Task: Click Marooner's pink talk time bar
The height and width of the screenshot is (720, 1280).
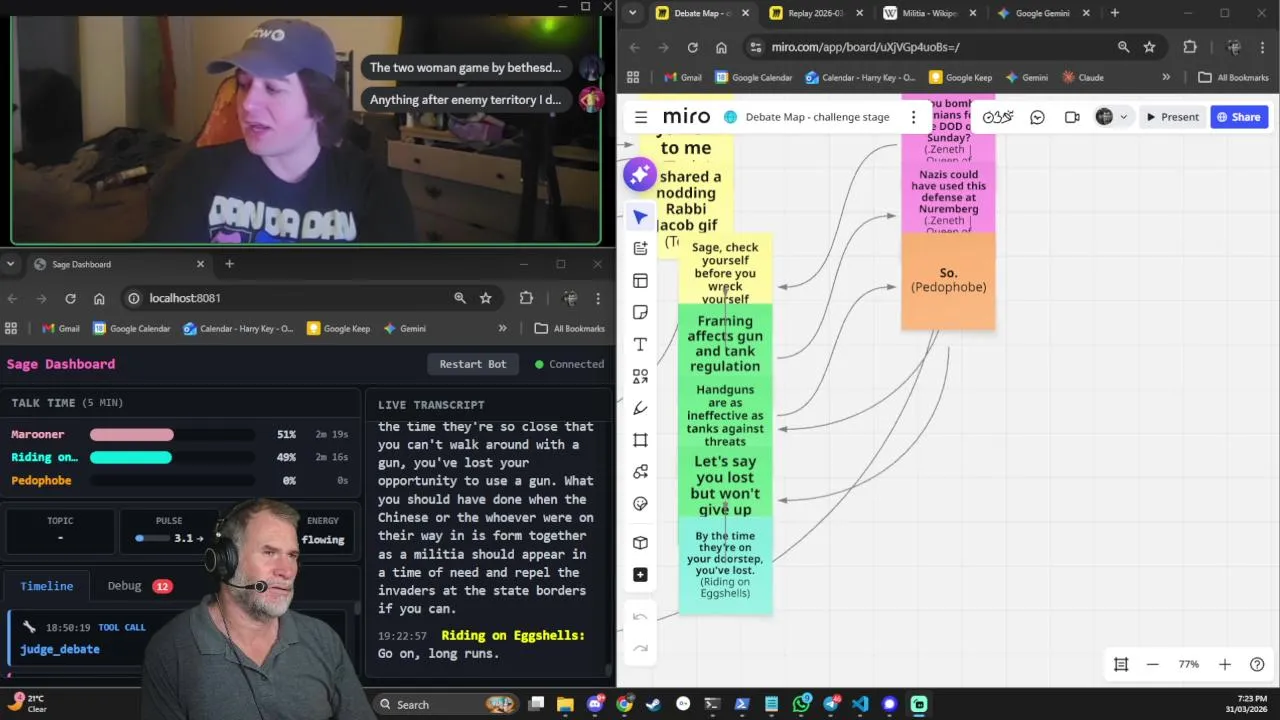Action: pos(132,435)
